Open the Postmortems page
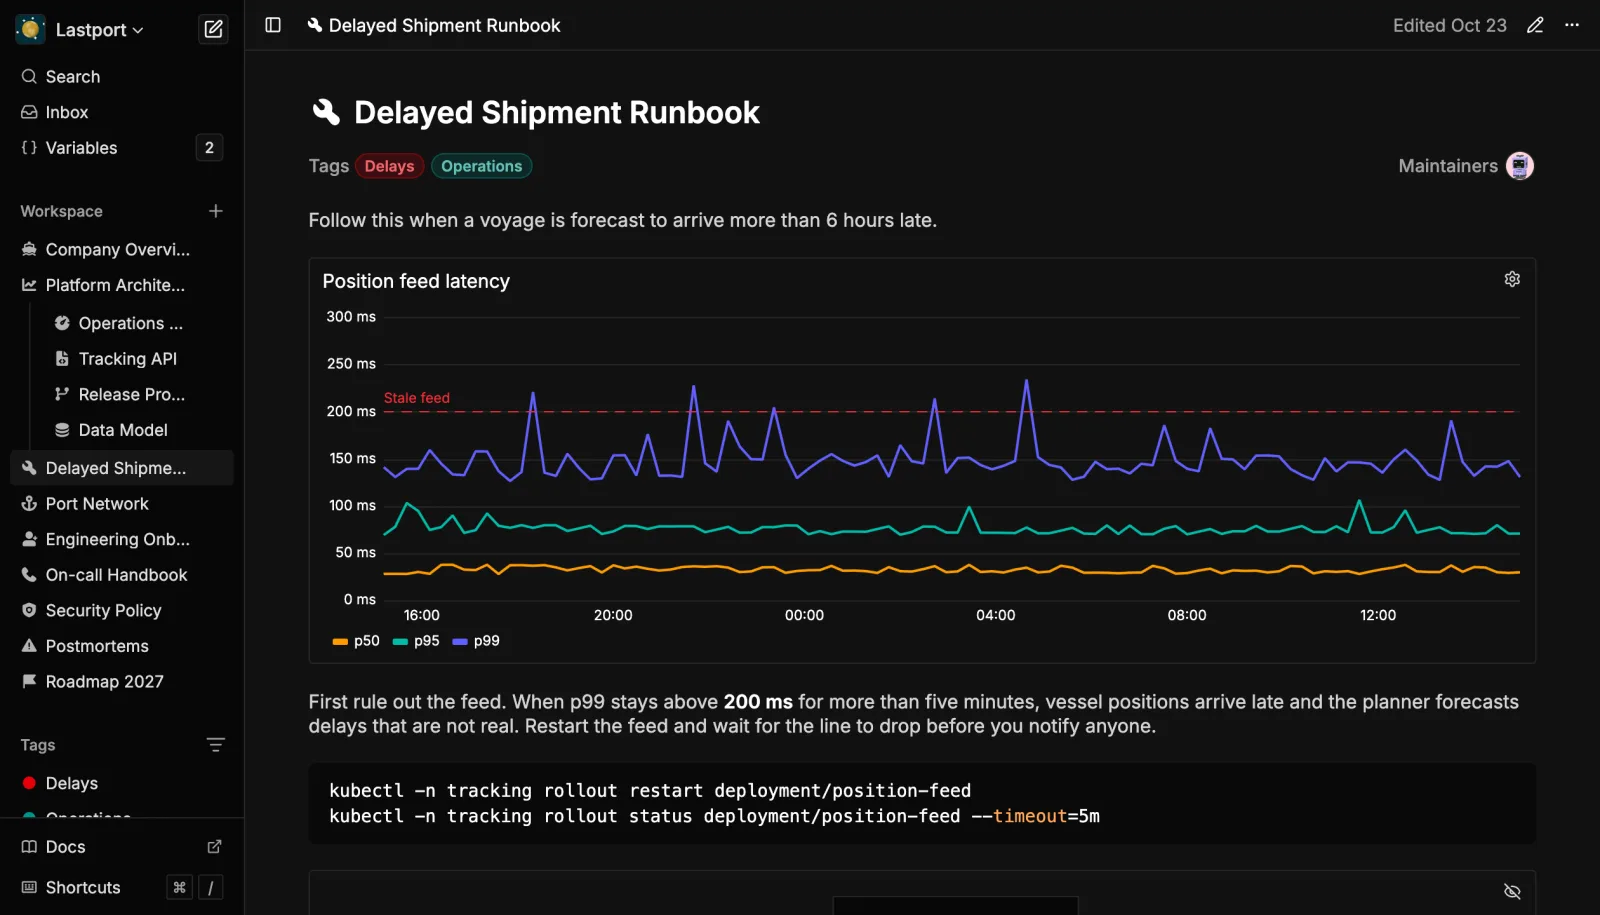The height and width of the screenshot is (915, 1600). pyautogui.click(x=122, y=646)
